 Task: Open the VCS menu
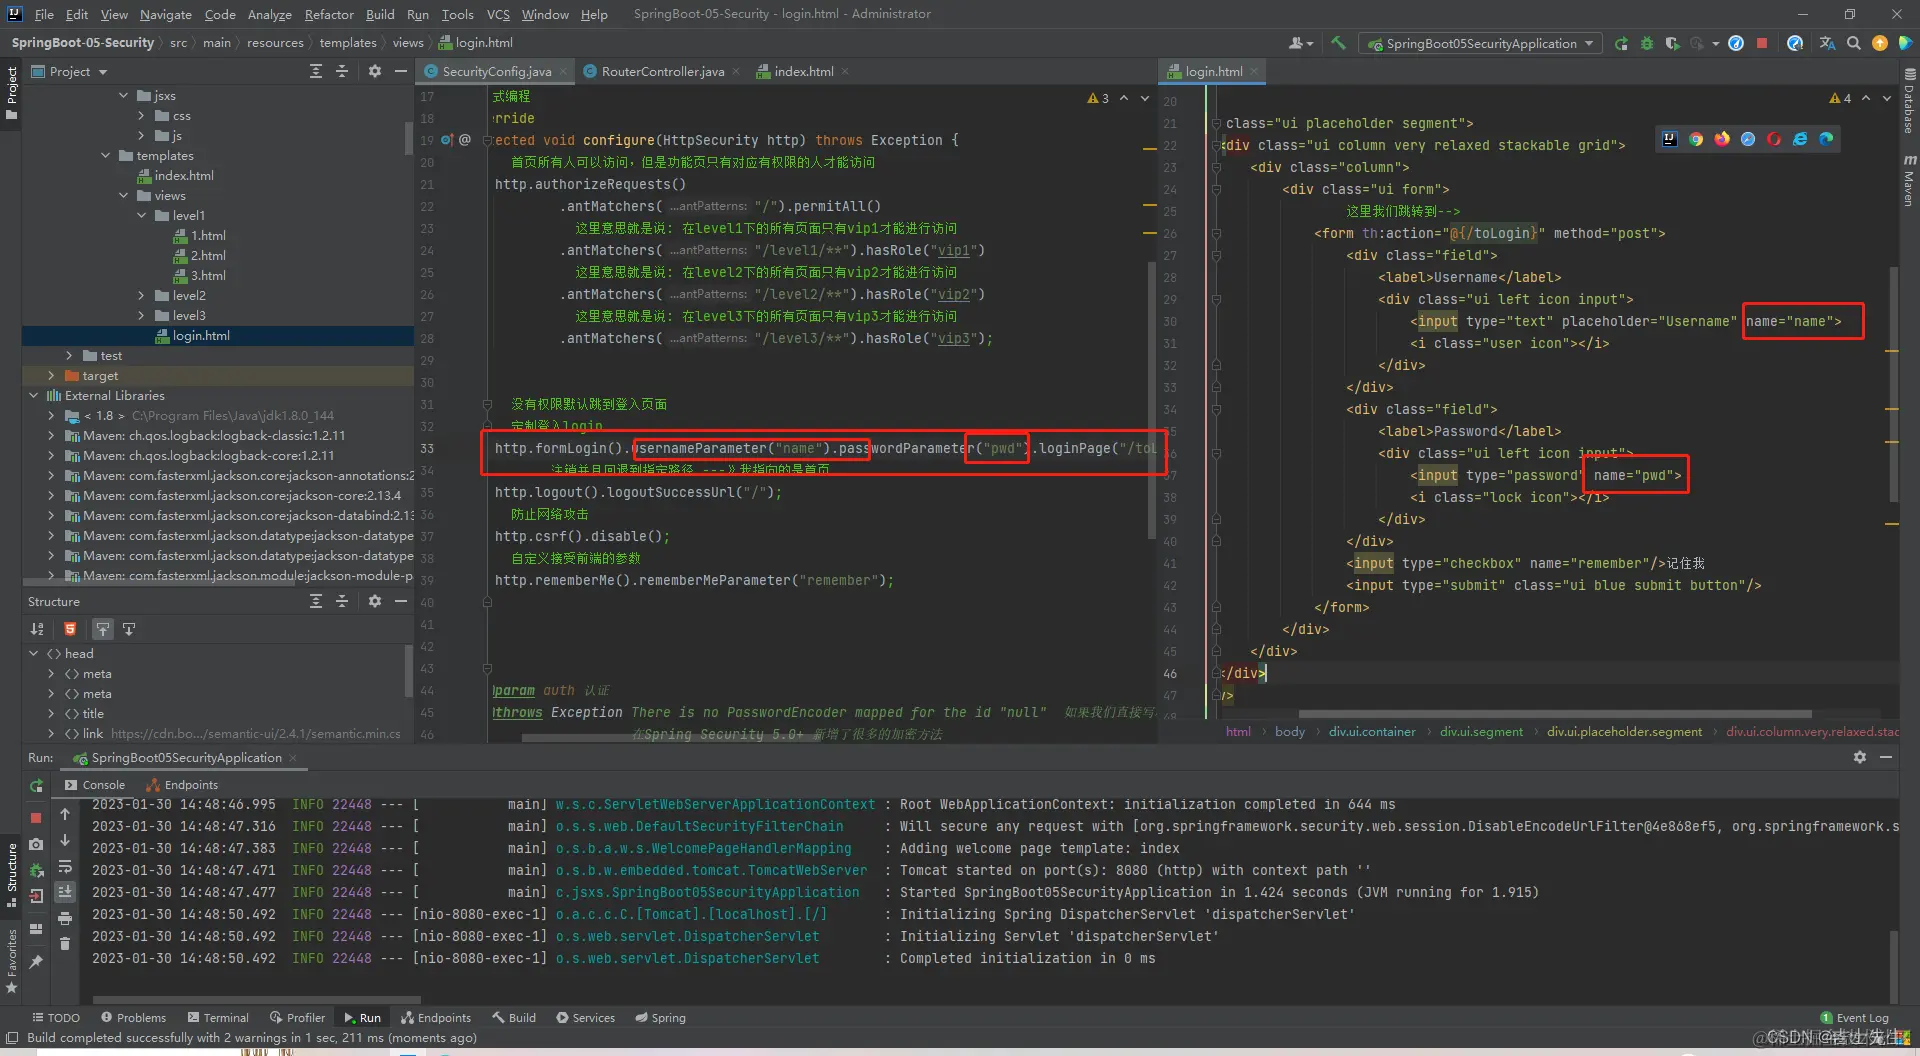pyautogui.click(x=498, y=14)
